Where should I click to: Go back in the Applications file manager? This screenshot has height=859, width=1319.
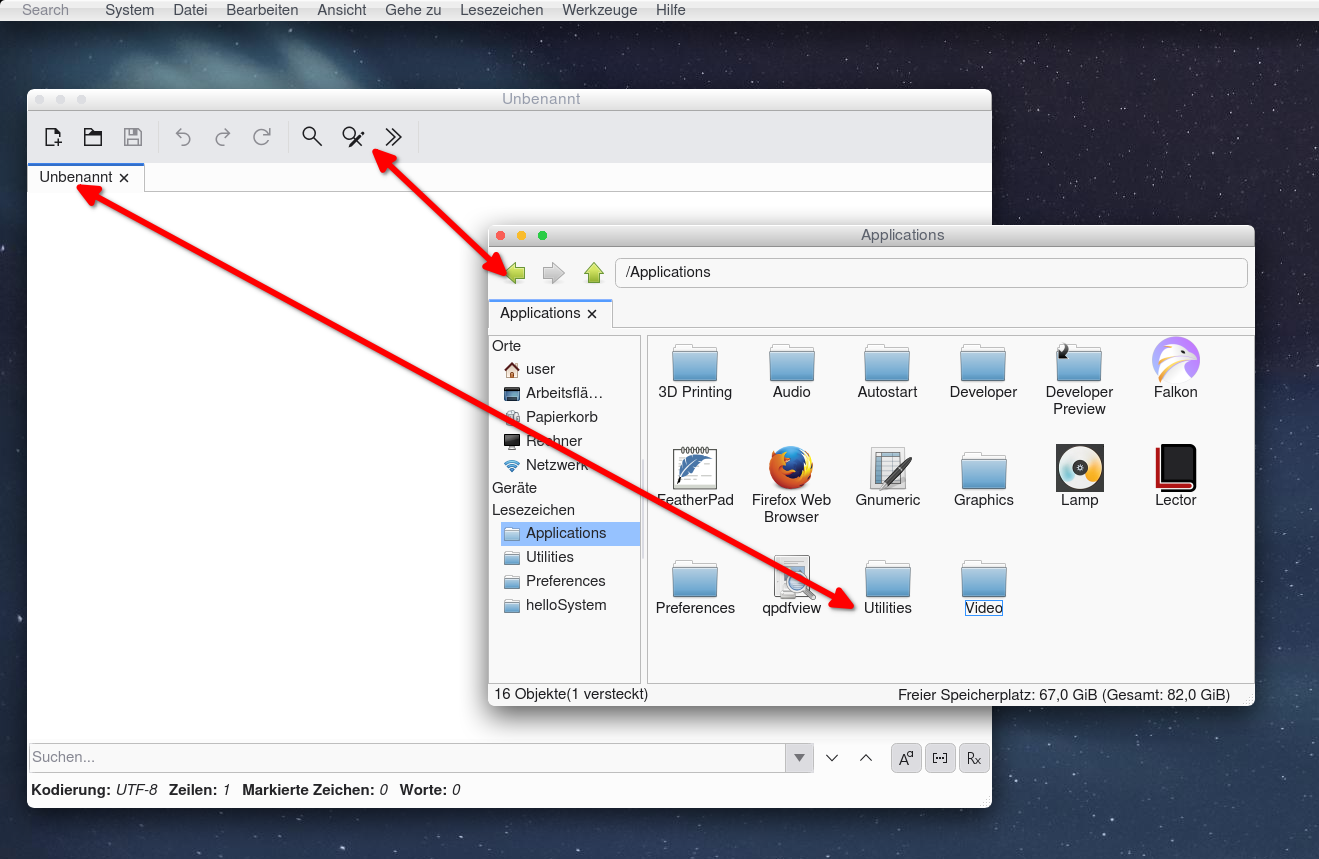coord(514,272)
